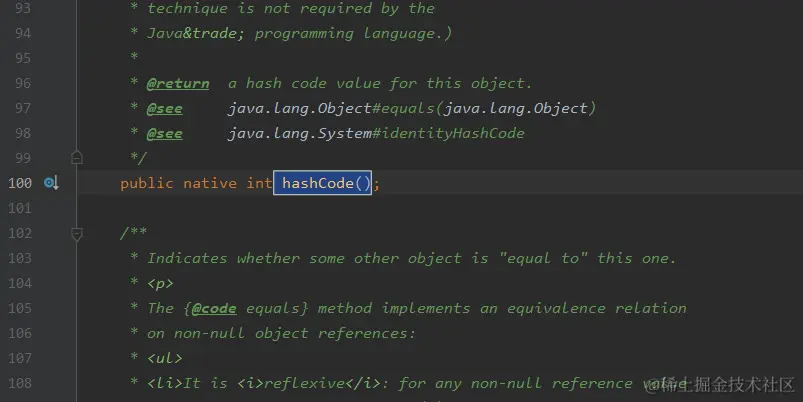Click 'equals} method implements an equivalence relation'
Image resolution: width=803 pixels, height=402 pixels.
click(466, 308)
